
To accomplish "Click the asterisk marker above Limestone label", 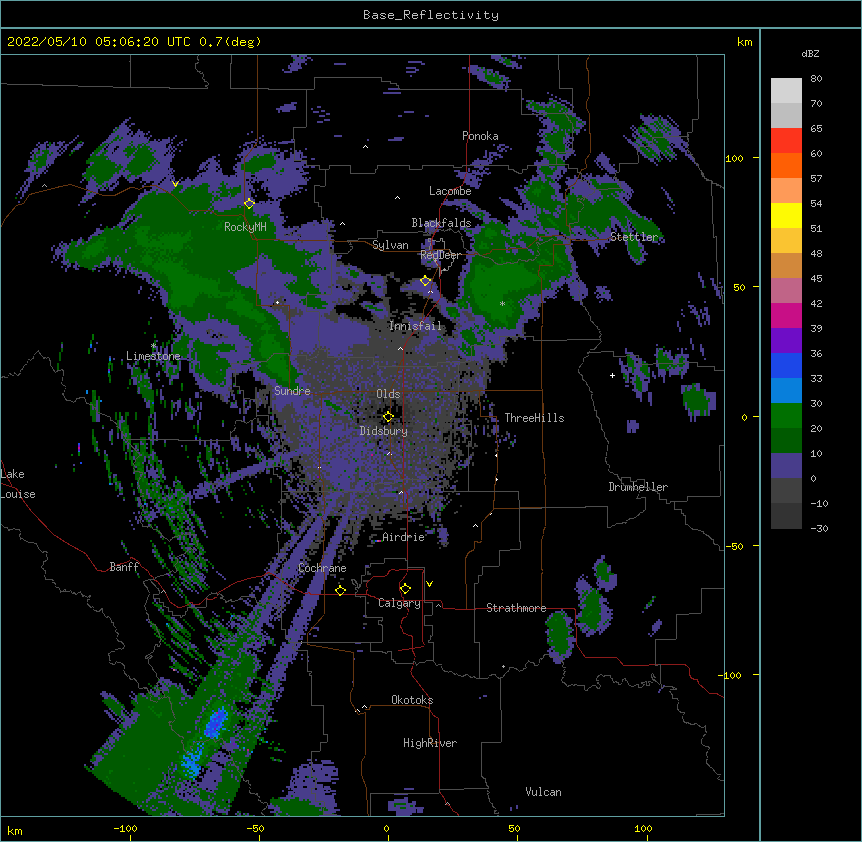I will click(x=153, y=346).
